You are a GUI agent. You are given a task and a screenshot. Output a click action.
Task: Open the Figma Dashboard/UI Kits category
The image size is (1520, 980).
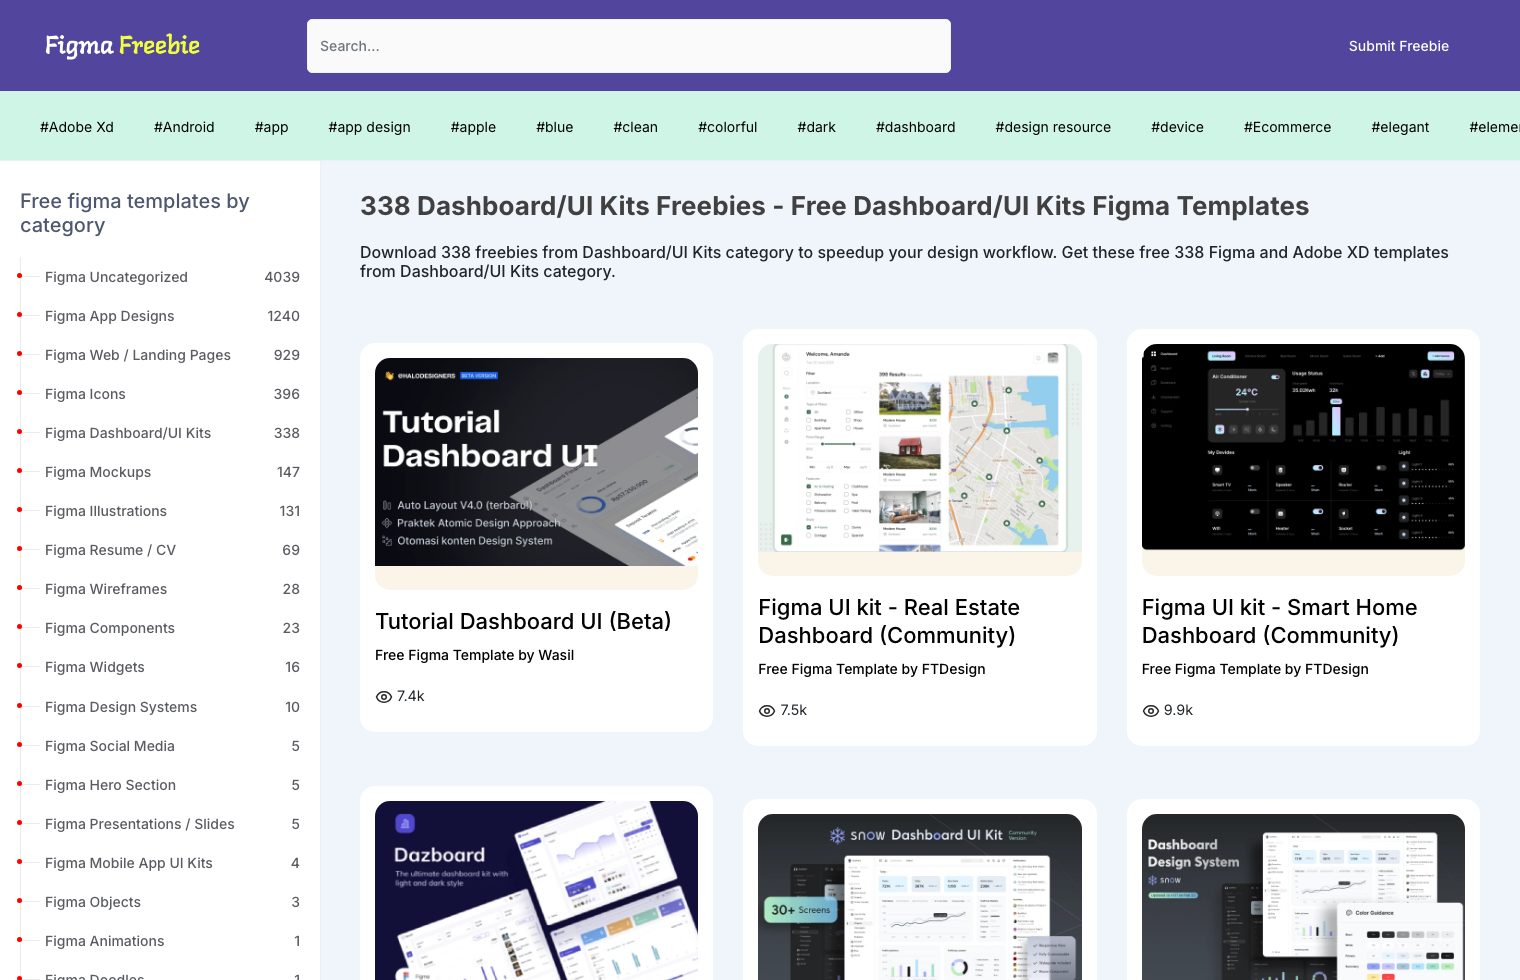click(x=128, y=433)
